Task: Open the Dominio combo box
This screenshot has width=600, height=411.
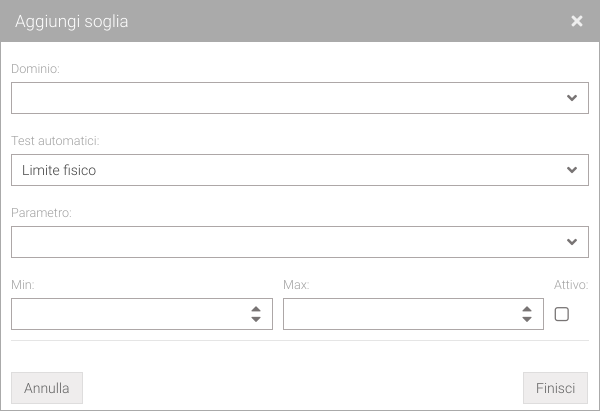Action: pos(290,98)
